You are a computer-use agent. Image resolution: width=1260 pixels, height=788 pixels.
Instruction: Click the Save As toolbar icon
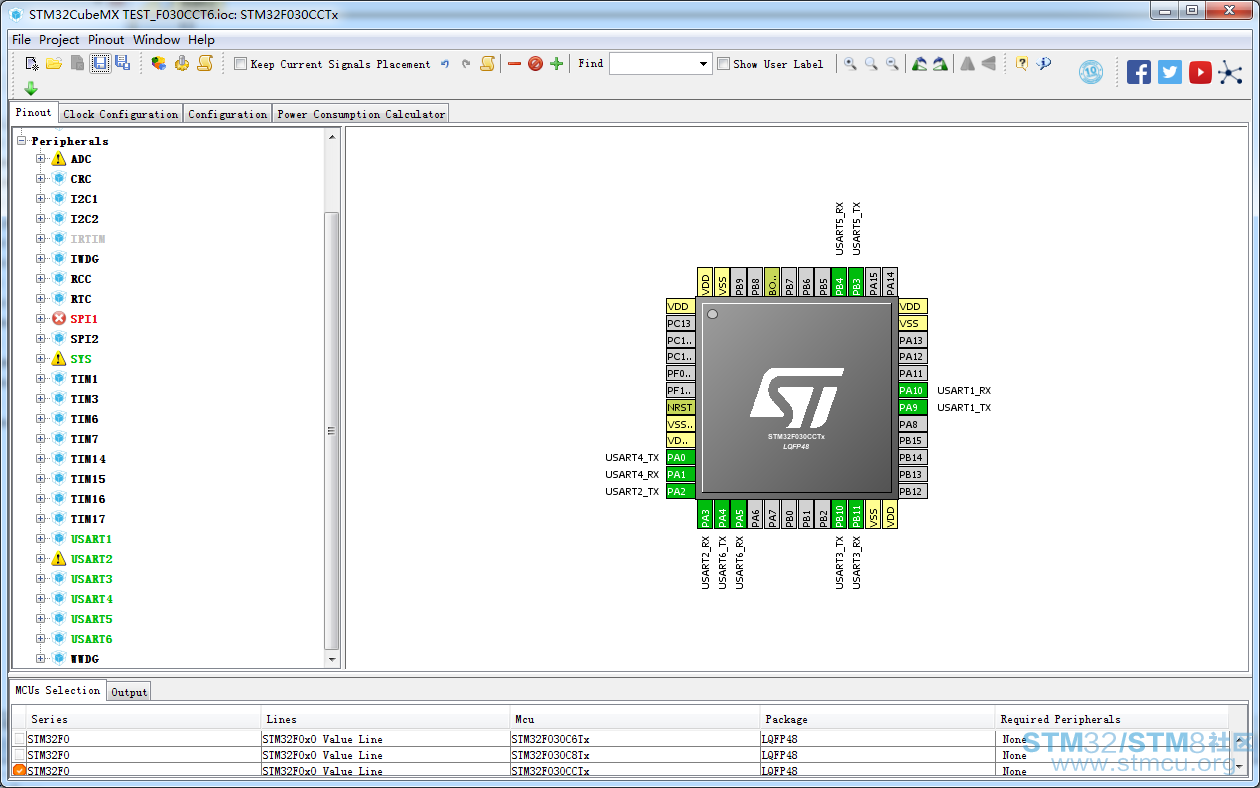point(122,64)
